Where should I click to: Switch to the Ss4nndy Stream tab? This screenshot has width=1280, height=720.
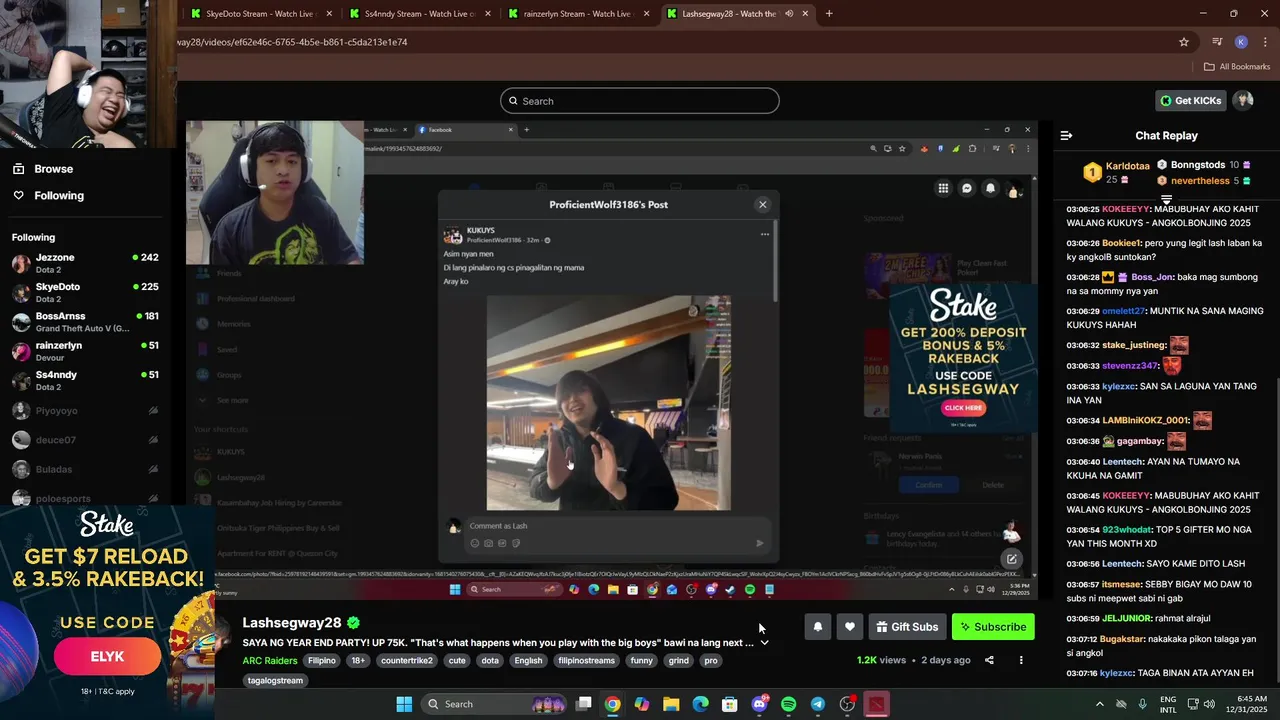(421, 14)
